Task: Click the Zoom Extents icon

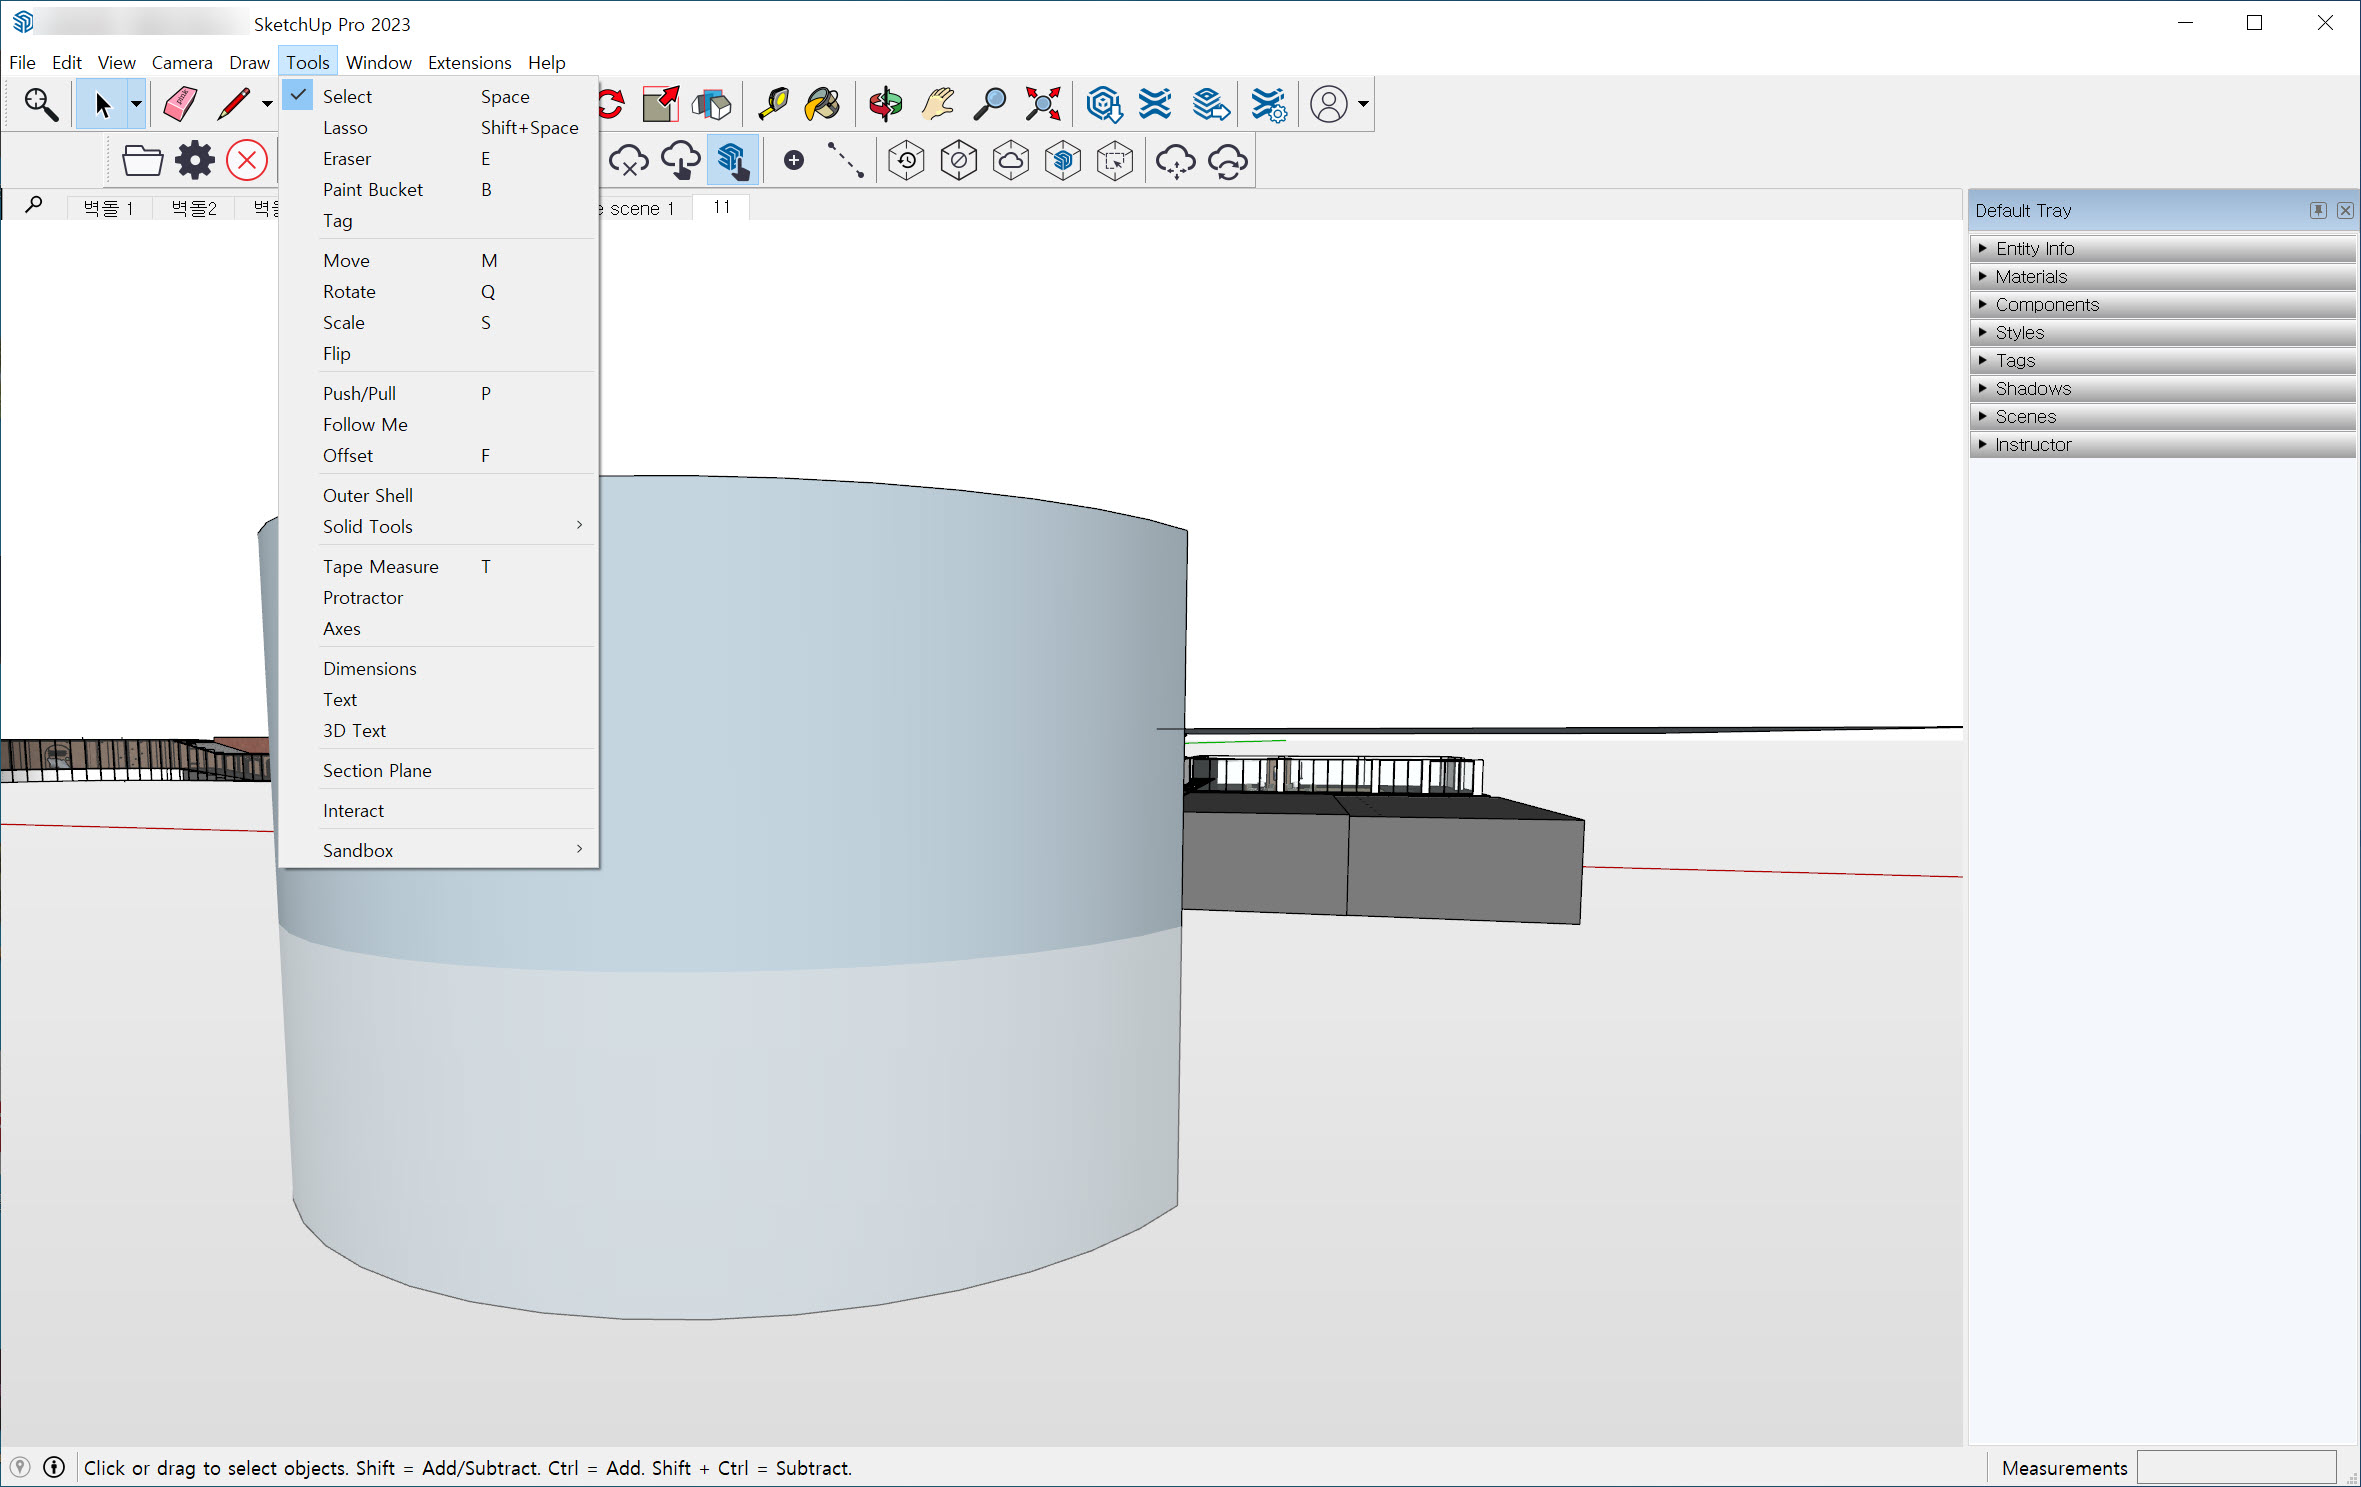Action: pos(1043,104)
